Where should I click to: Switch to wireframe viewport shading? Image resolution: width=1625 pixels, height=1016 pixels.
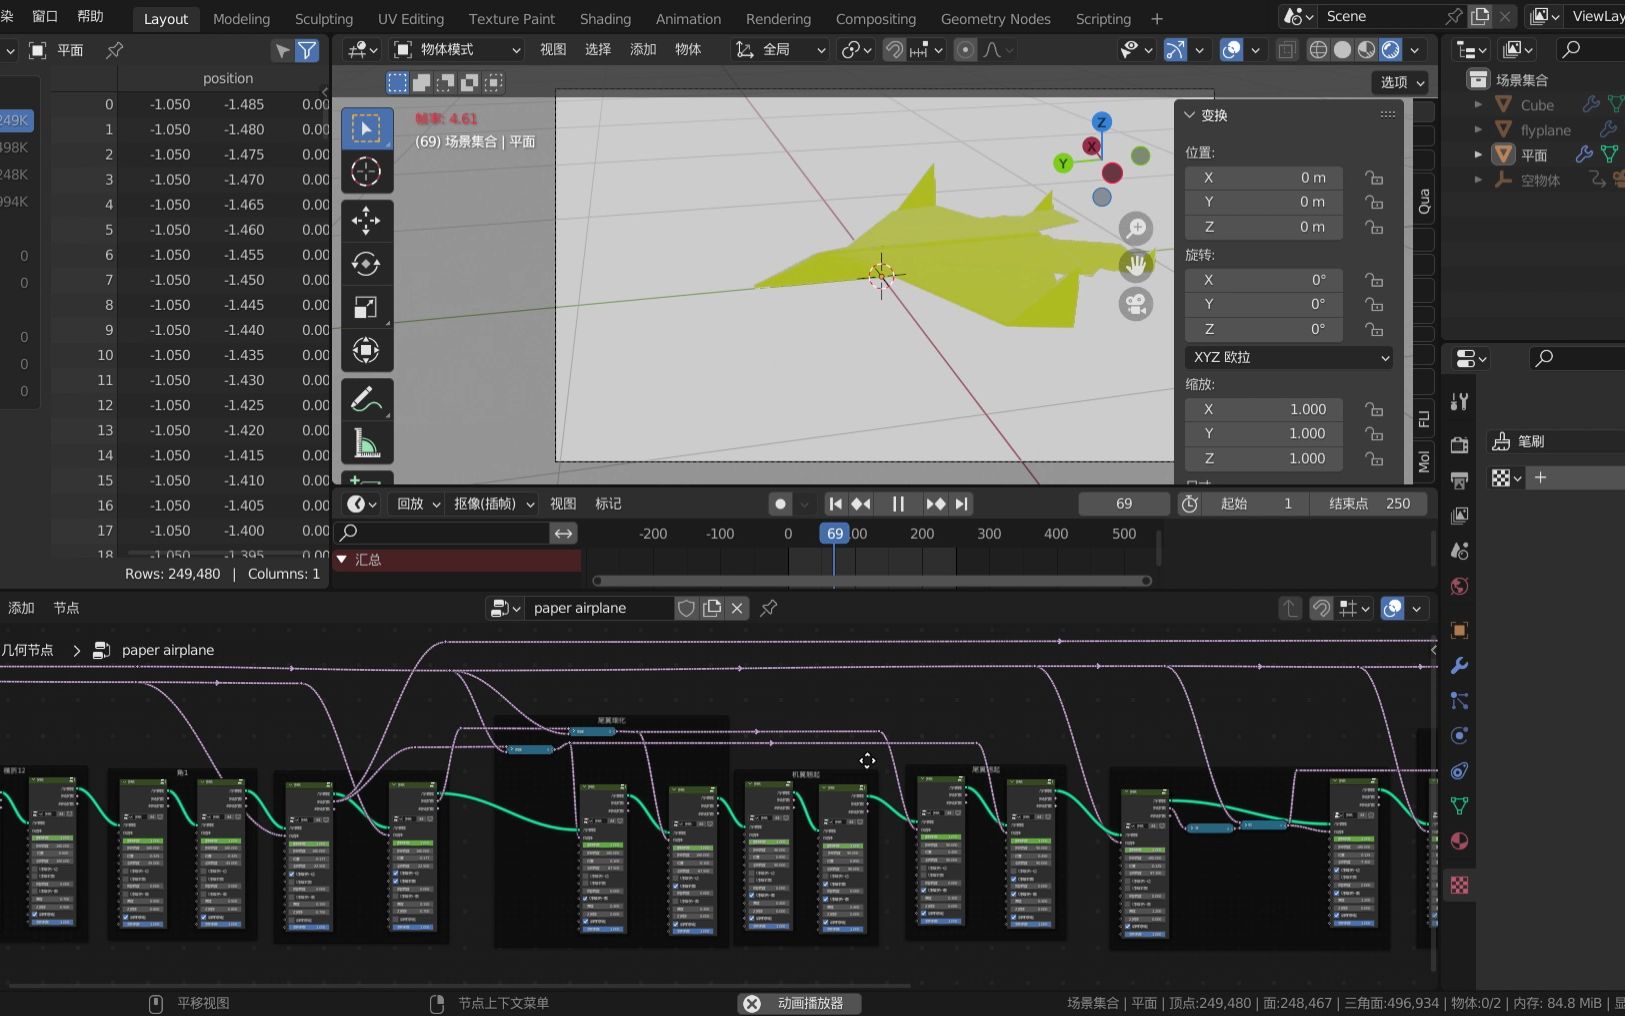click(x=1318, y=49)
